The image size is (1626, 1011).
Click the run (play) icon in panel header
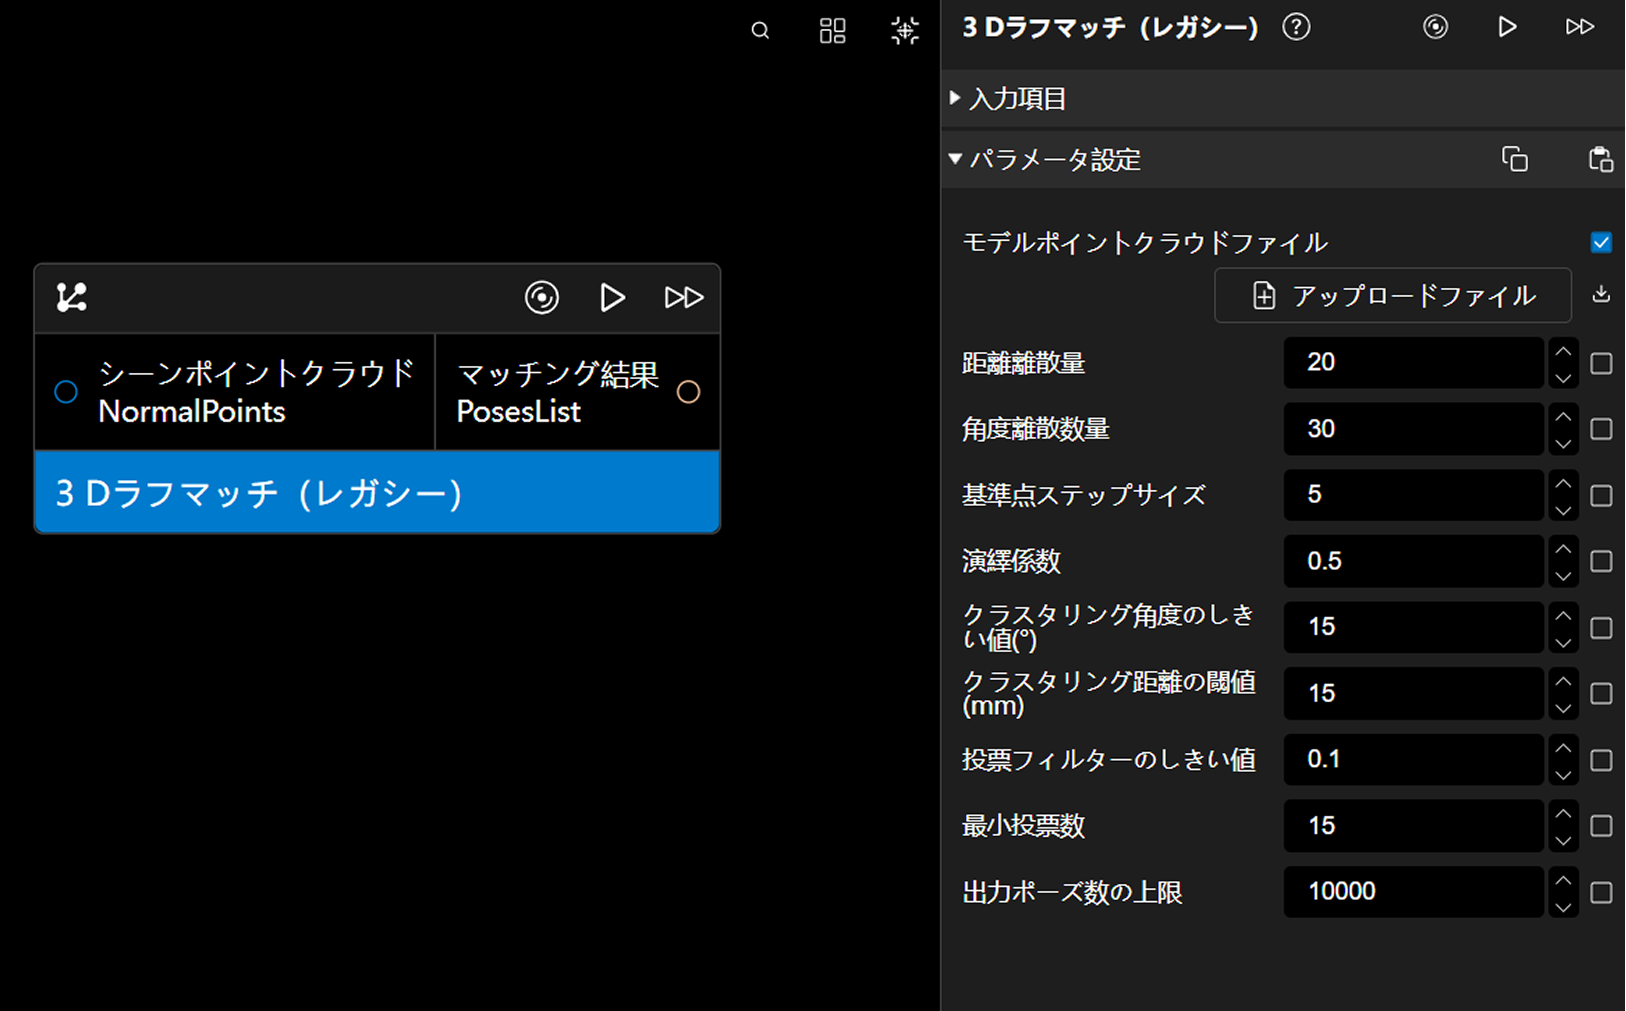click(x=1507, y=27)
